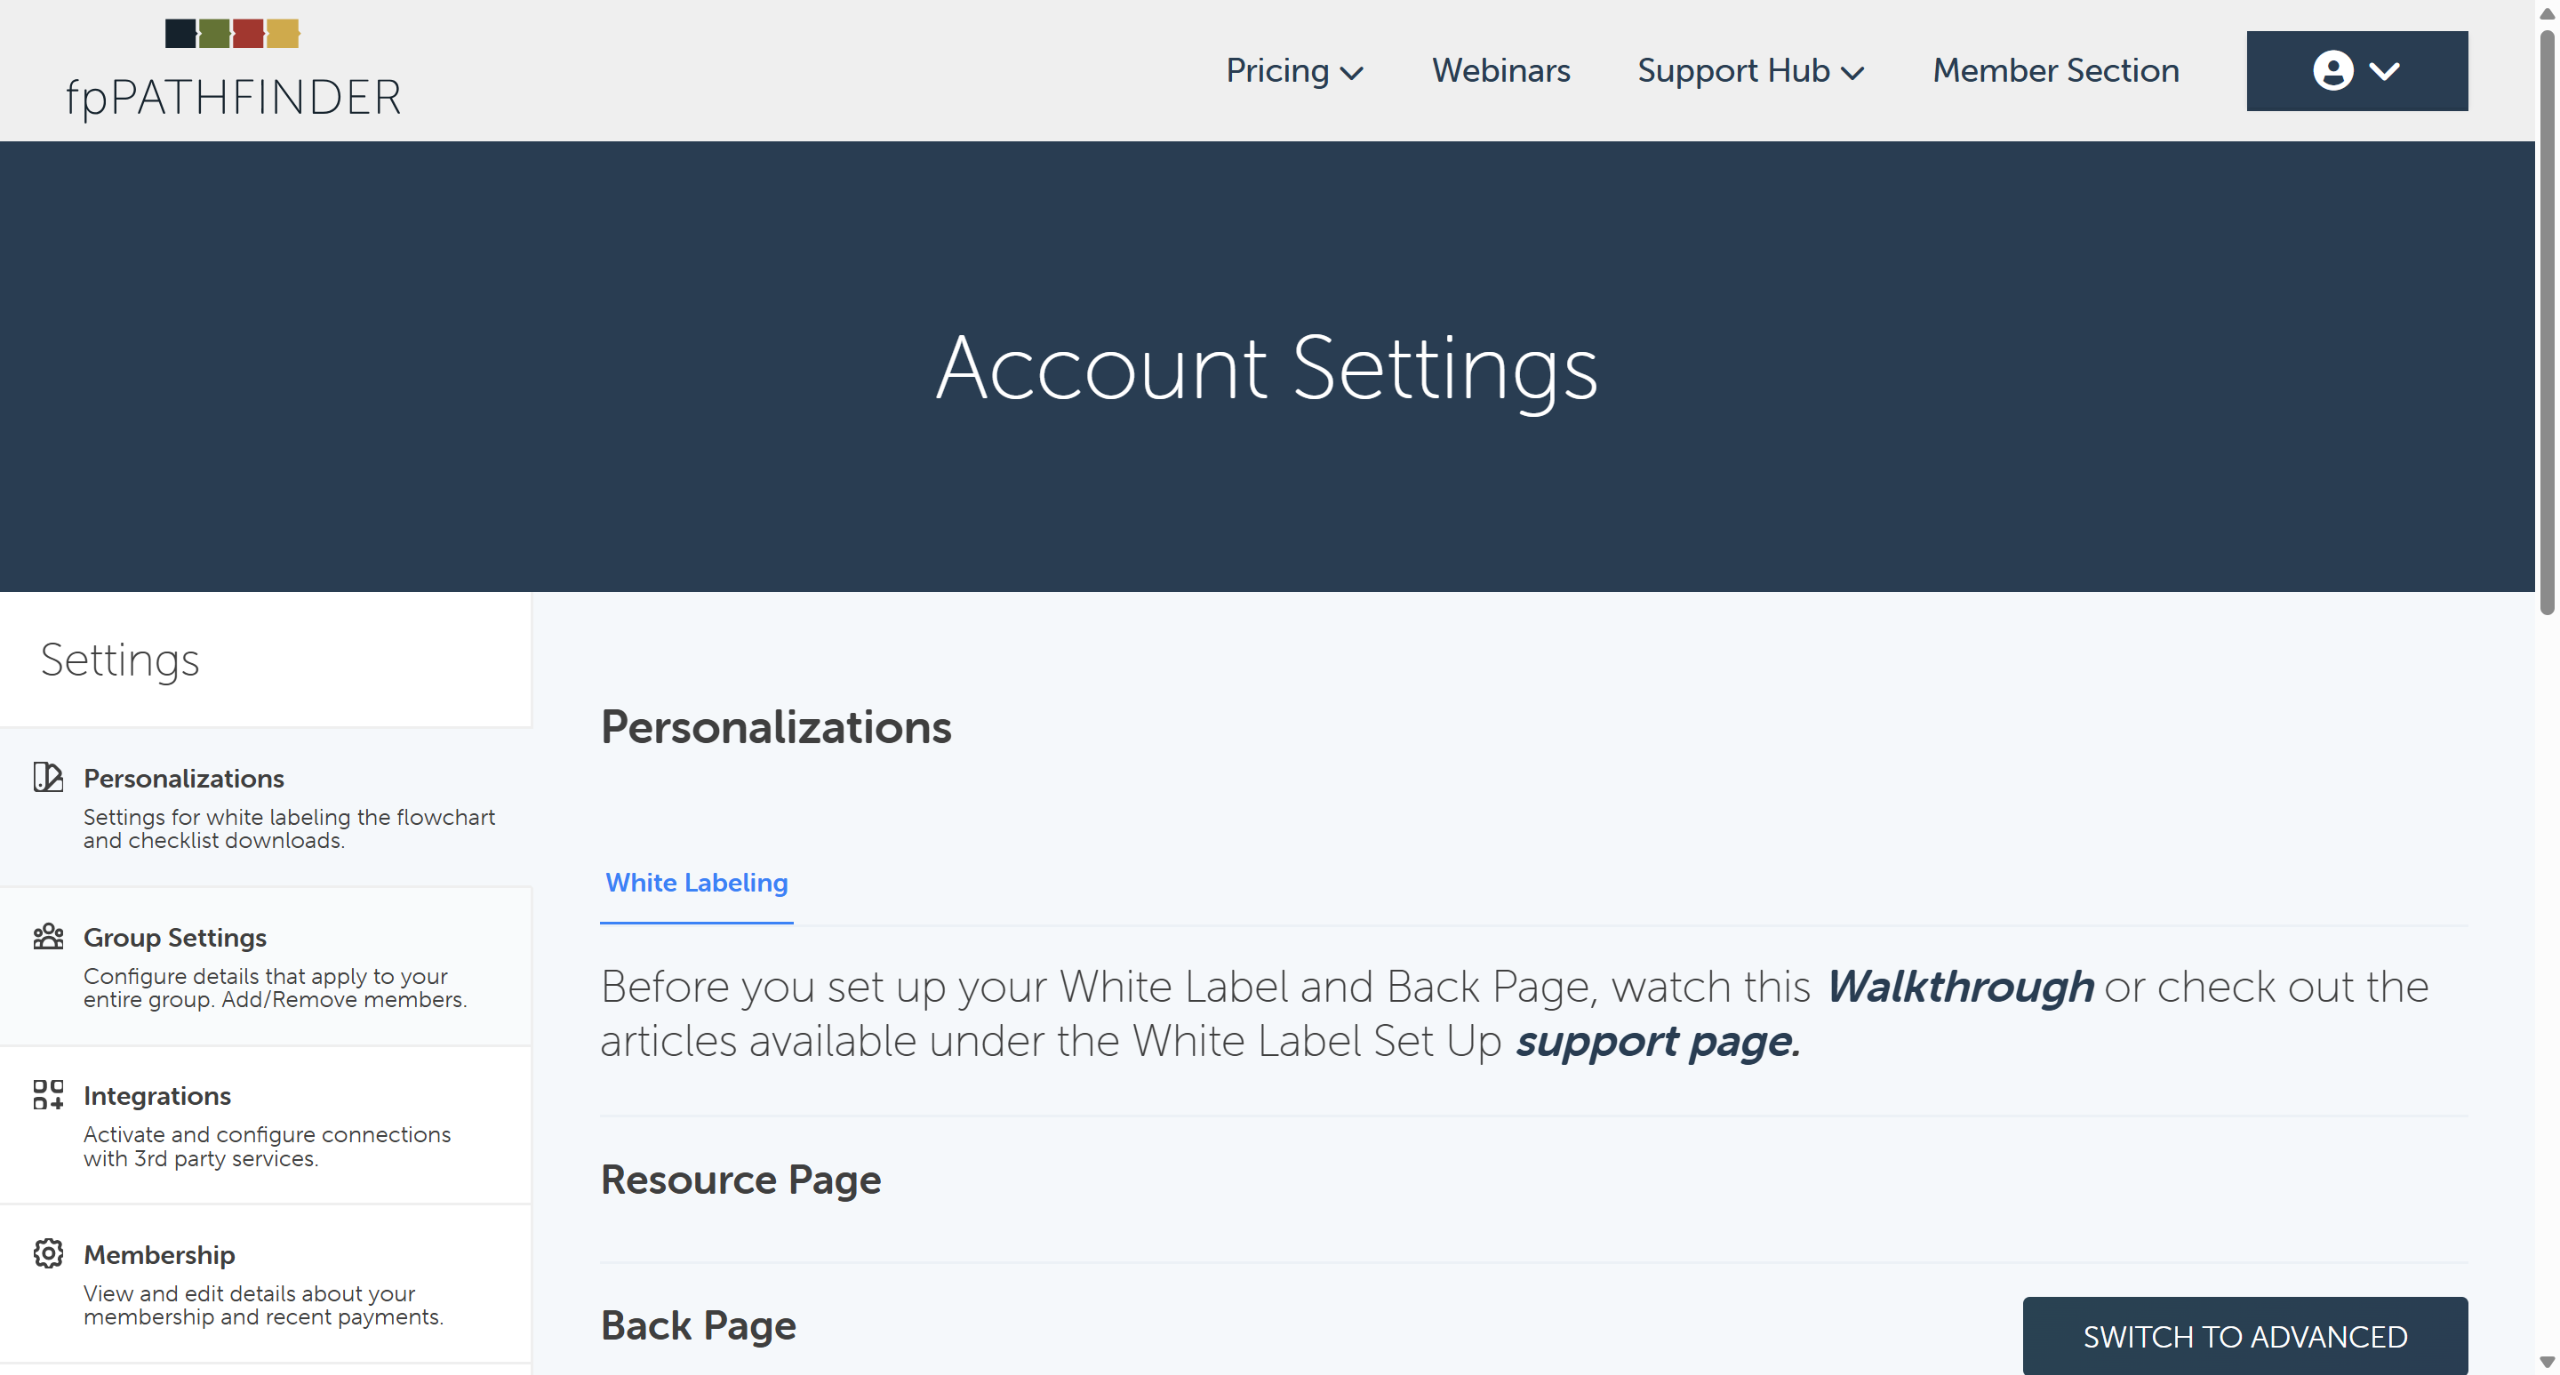The width and height of the screenshot is (2560, 1375).
Task: Open the account menu chevron
Action: [x=2385, y=71]
